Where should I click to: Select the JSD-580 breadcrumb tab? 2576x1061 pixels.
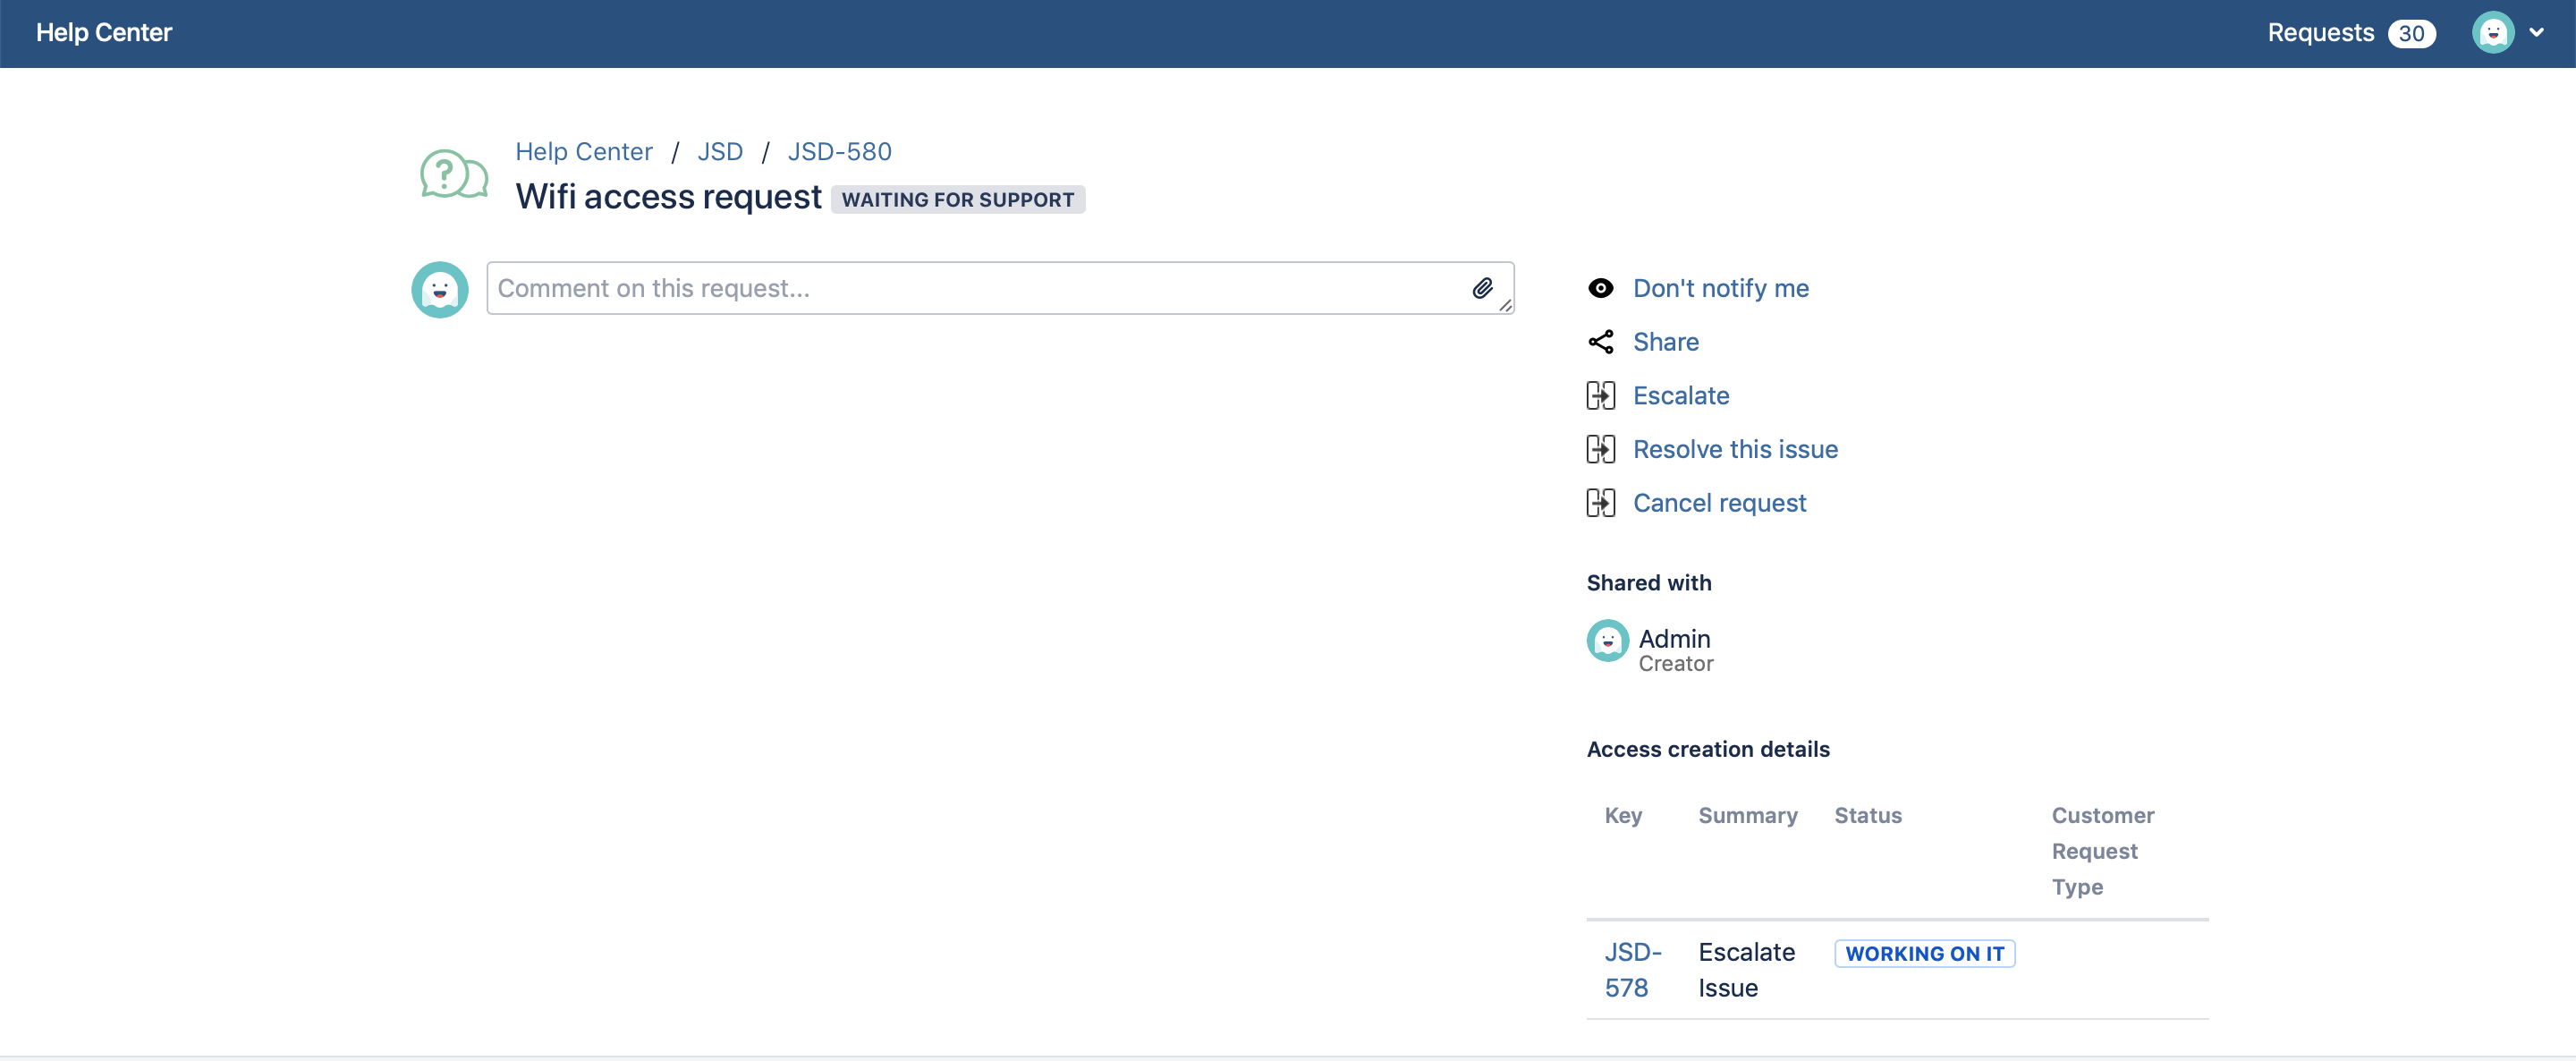(838, 151)
